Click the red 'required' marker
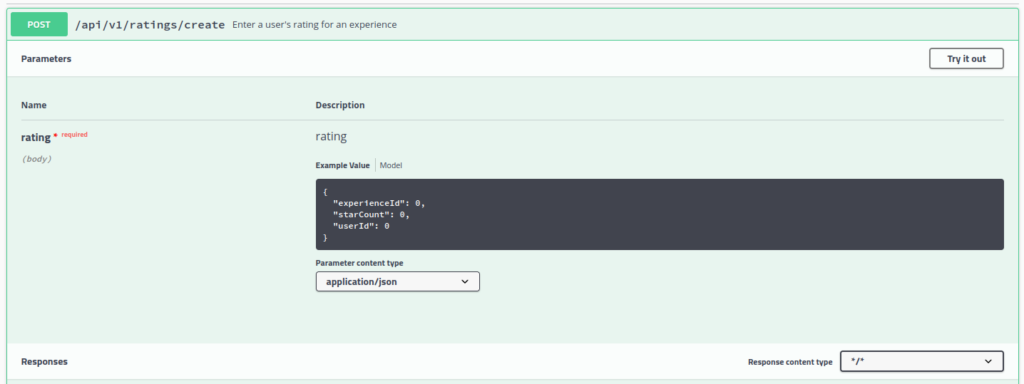Viewport: 1024px width, 384px height. click(x=74, y=135)
